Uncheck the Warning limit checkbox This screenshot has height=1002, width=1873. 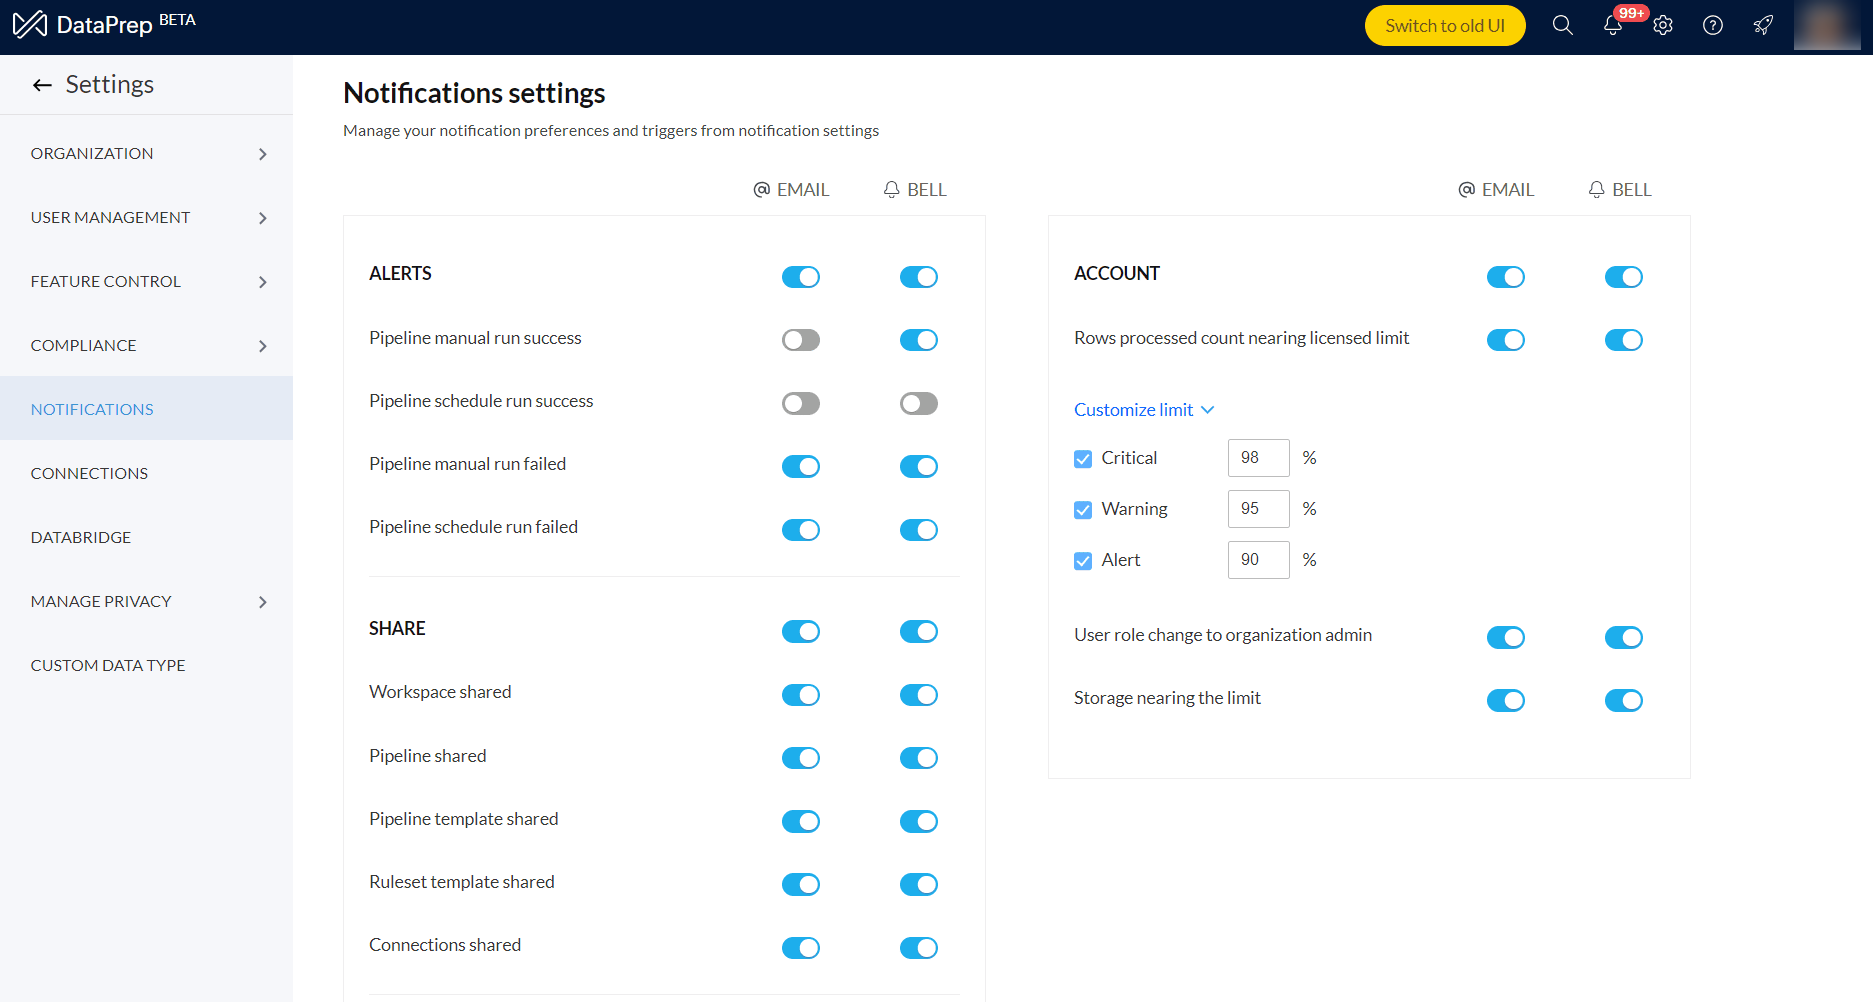(1083, 510)
